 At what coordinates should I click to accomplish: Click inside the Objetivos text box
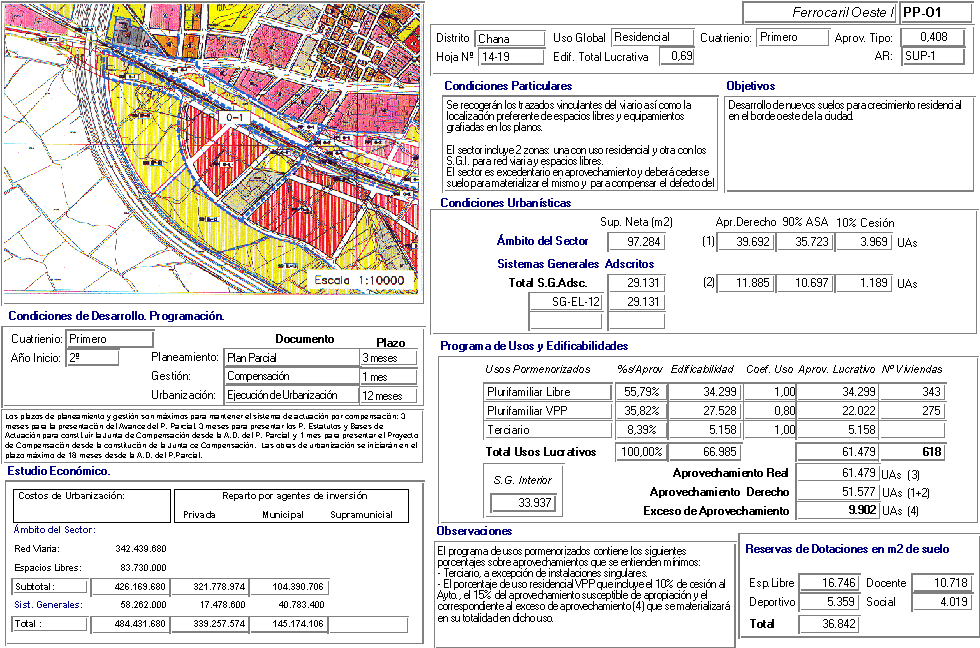coord(848,142)
